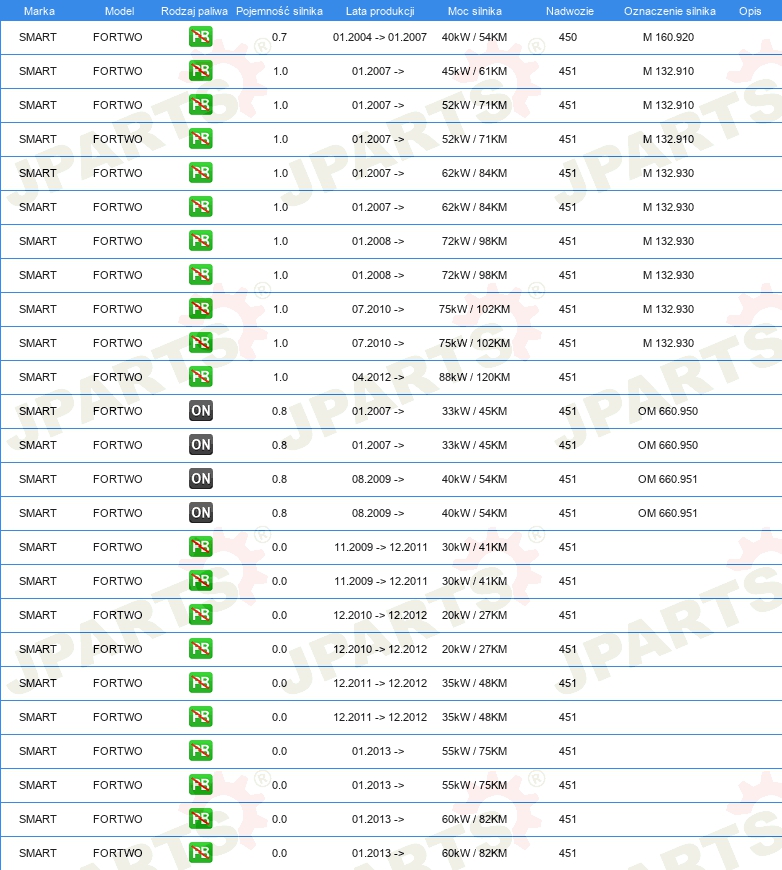
Task: Click FORTWO in the 45kW / 61KM row
Action: pos(118,71)
